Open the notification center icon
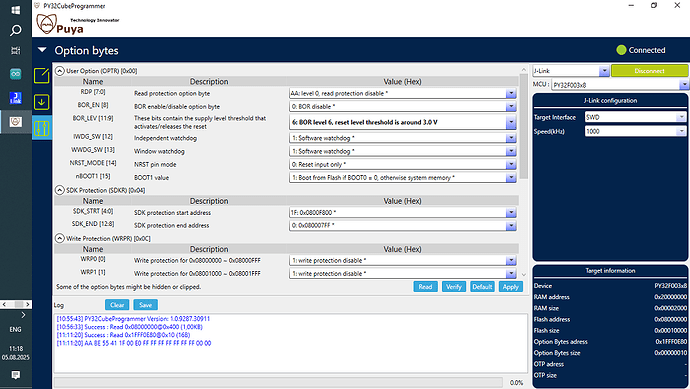Screen dimensions: 690x389 pos(15,375)
